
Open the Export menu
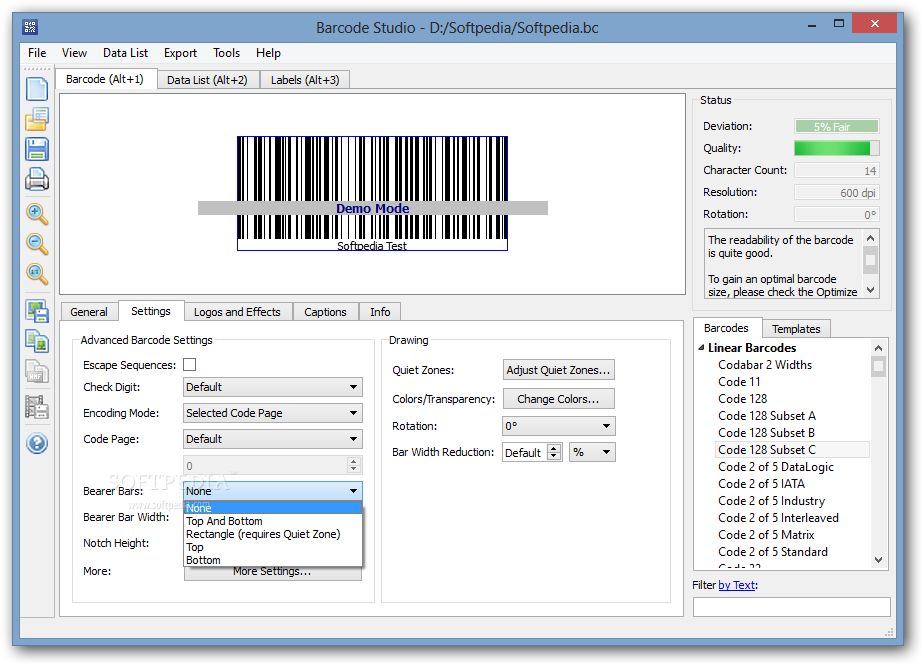coord(180,53)
